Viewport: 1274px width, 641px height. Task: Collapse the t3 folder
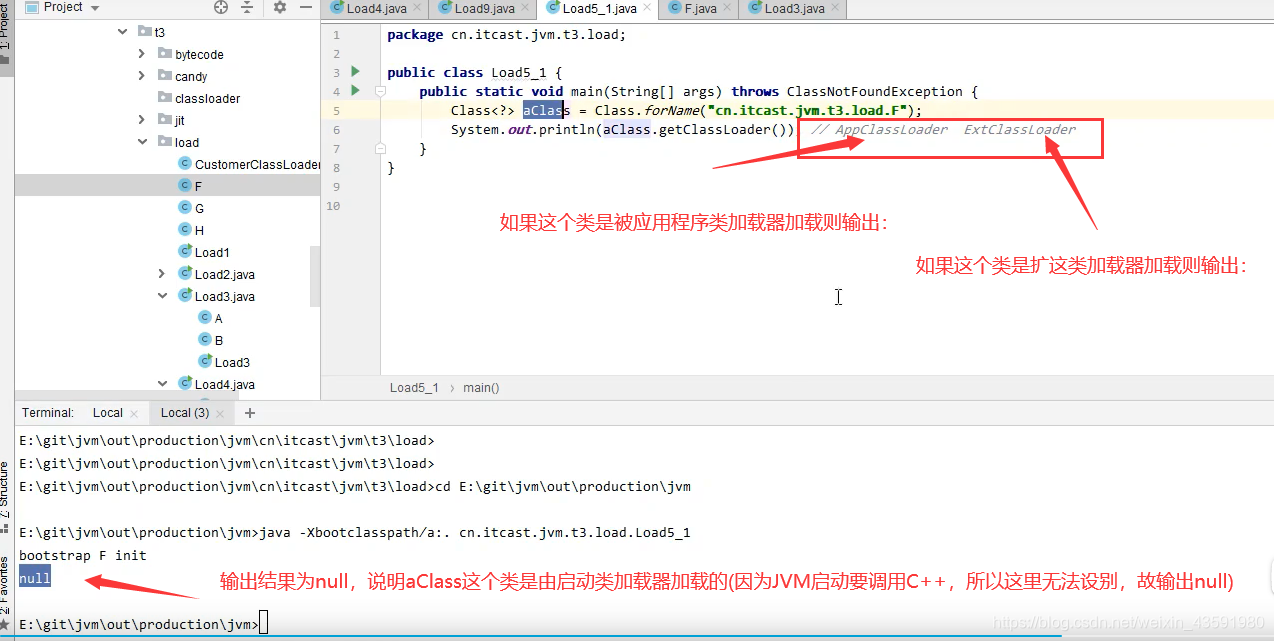click(x=122, y=32)
